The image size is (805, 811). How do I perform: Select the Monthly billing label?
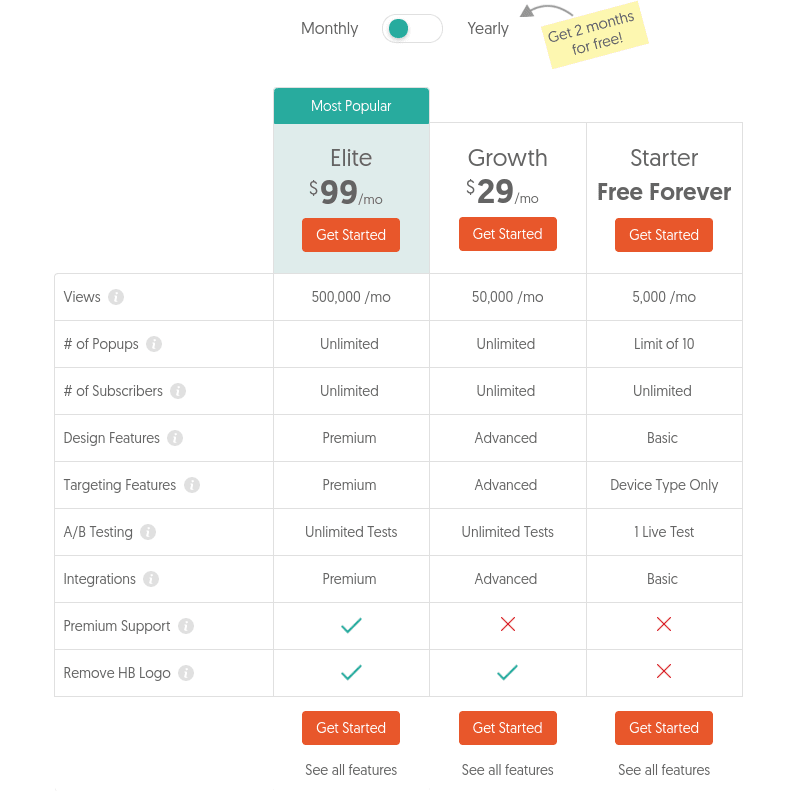[x=330, y=28]
